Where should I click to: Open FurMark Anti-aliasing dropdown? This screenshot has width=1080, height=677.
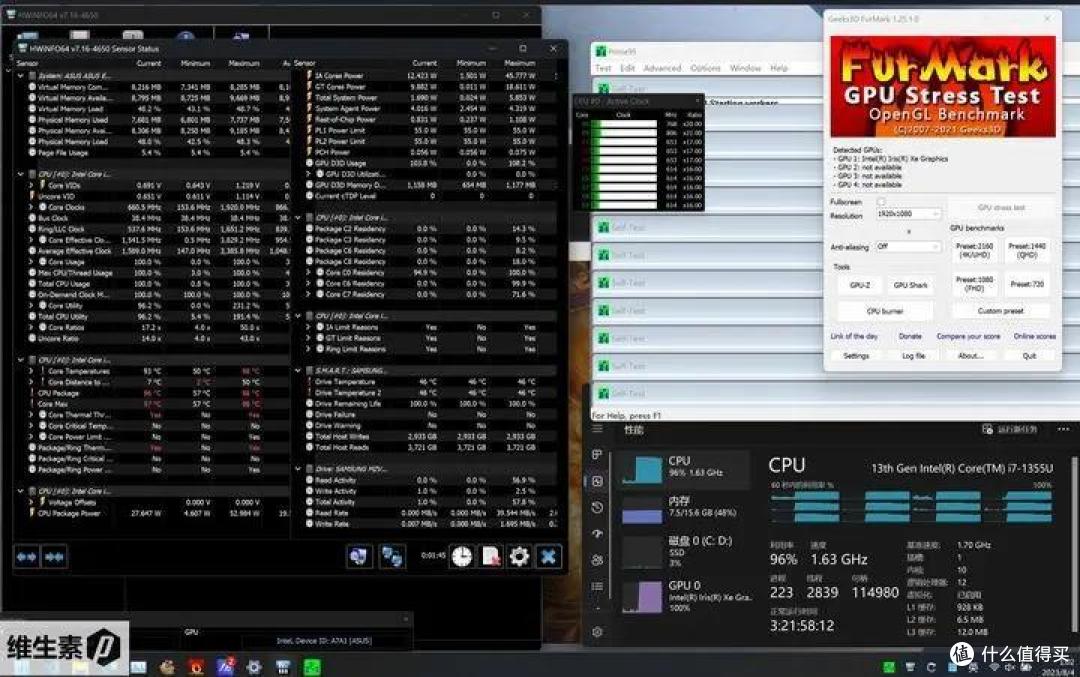908,246
